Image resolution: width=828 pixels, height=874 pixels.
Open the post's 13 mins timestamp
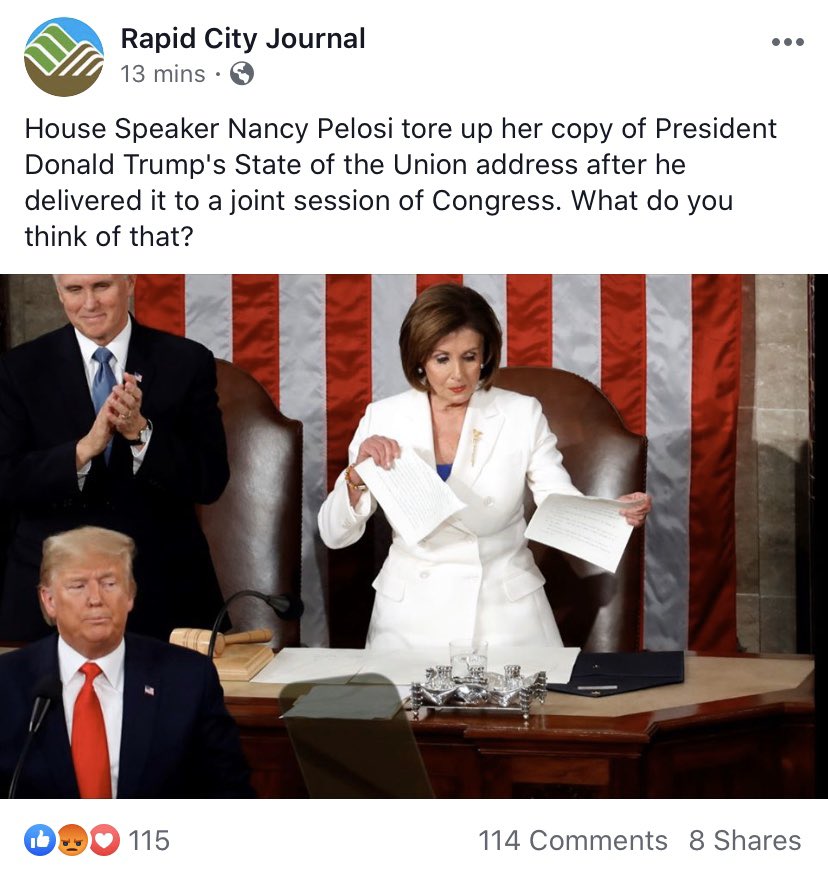click(163, 74)
